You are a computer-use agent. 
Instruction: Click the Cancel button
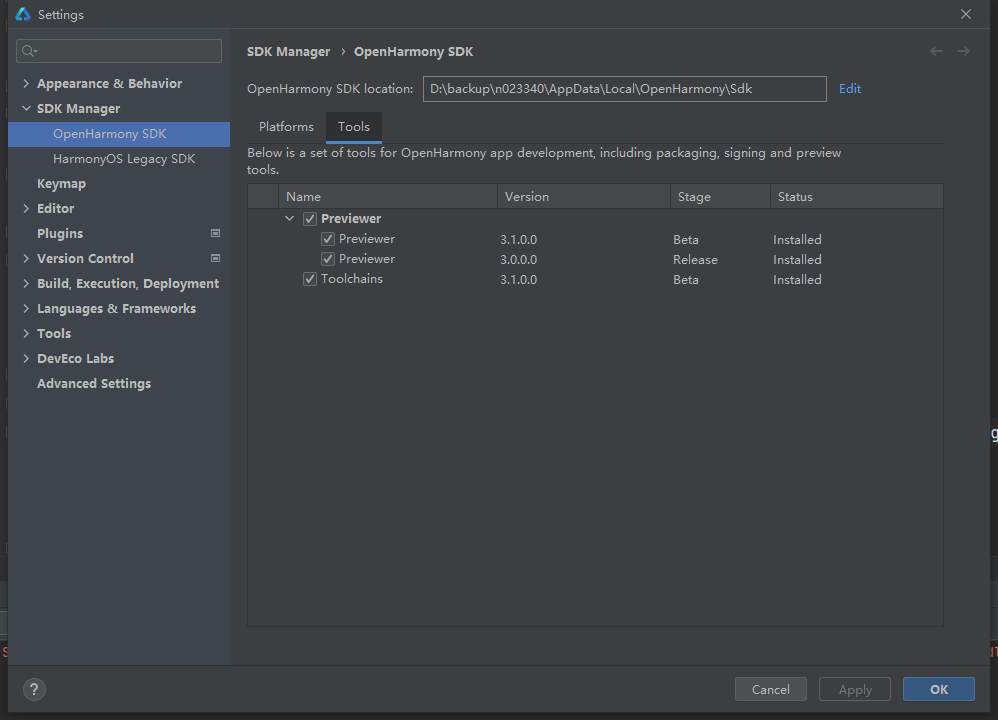[x=771, y=689]
